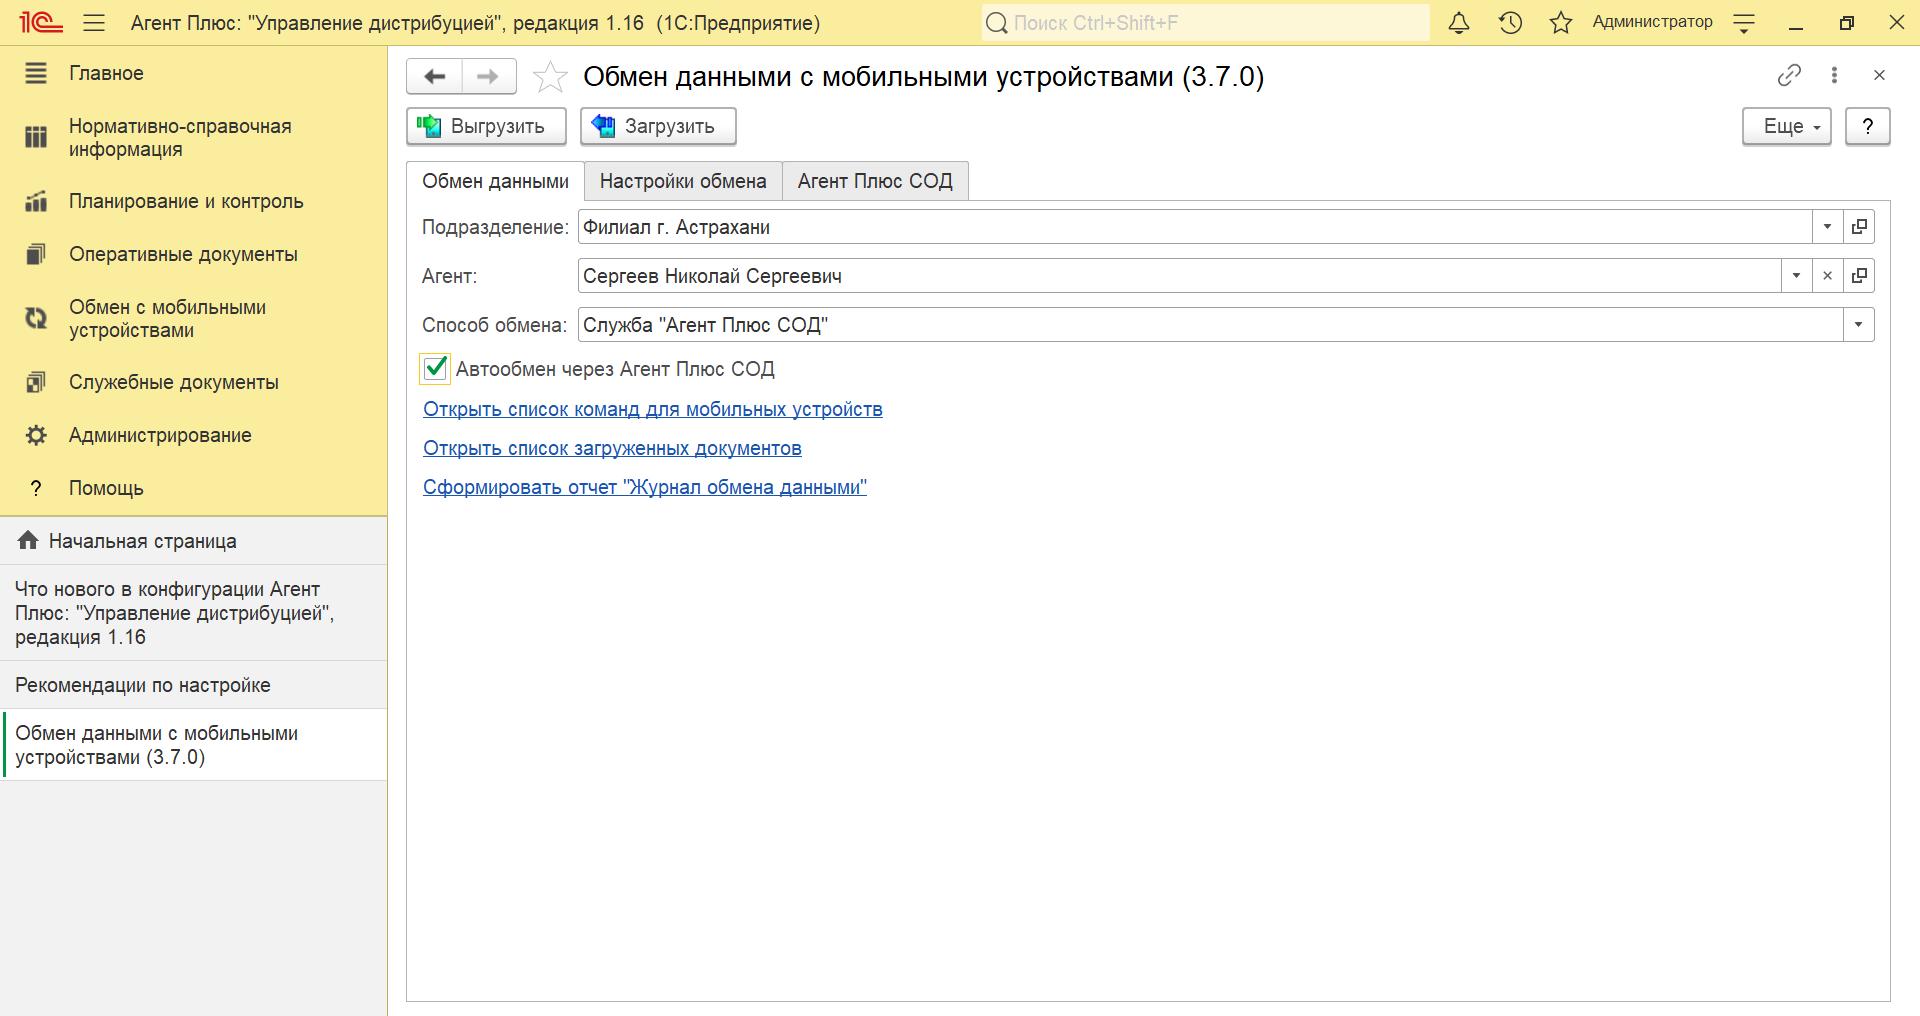Viewport: 1920px width, 1016px height.
Task: Click the Планирование и контроль chart icon
Action: (x=36, y=201)
